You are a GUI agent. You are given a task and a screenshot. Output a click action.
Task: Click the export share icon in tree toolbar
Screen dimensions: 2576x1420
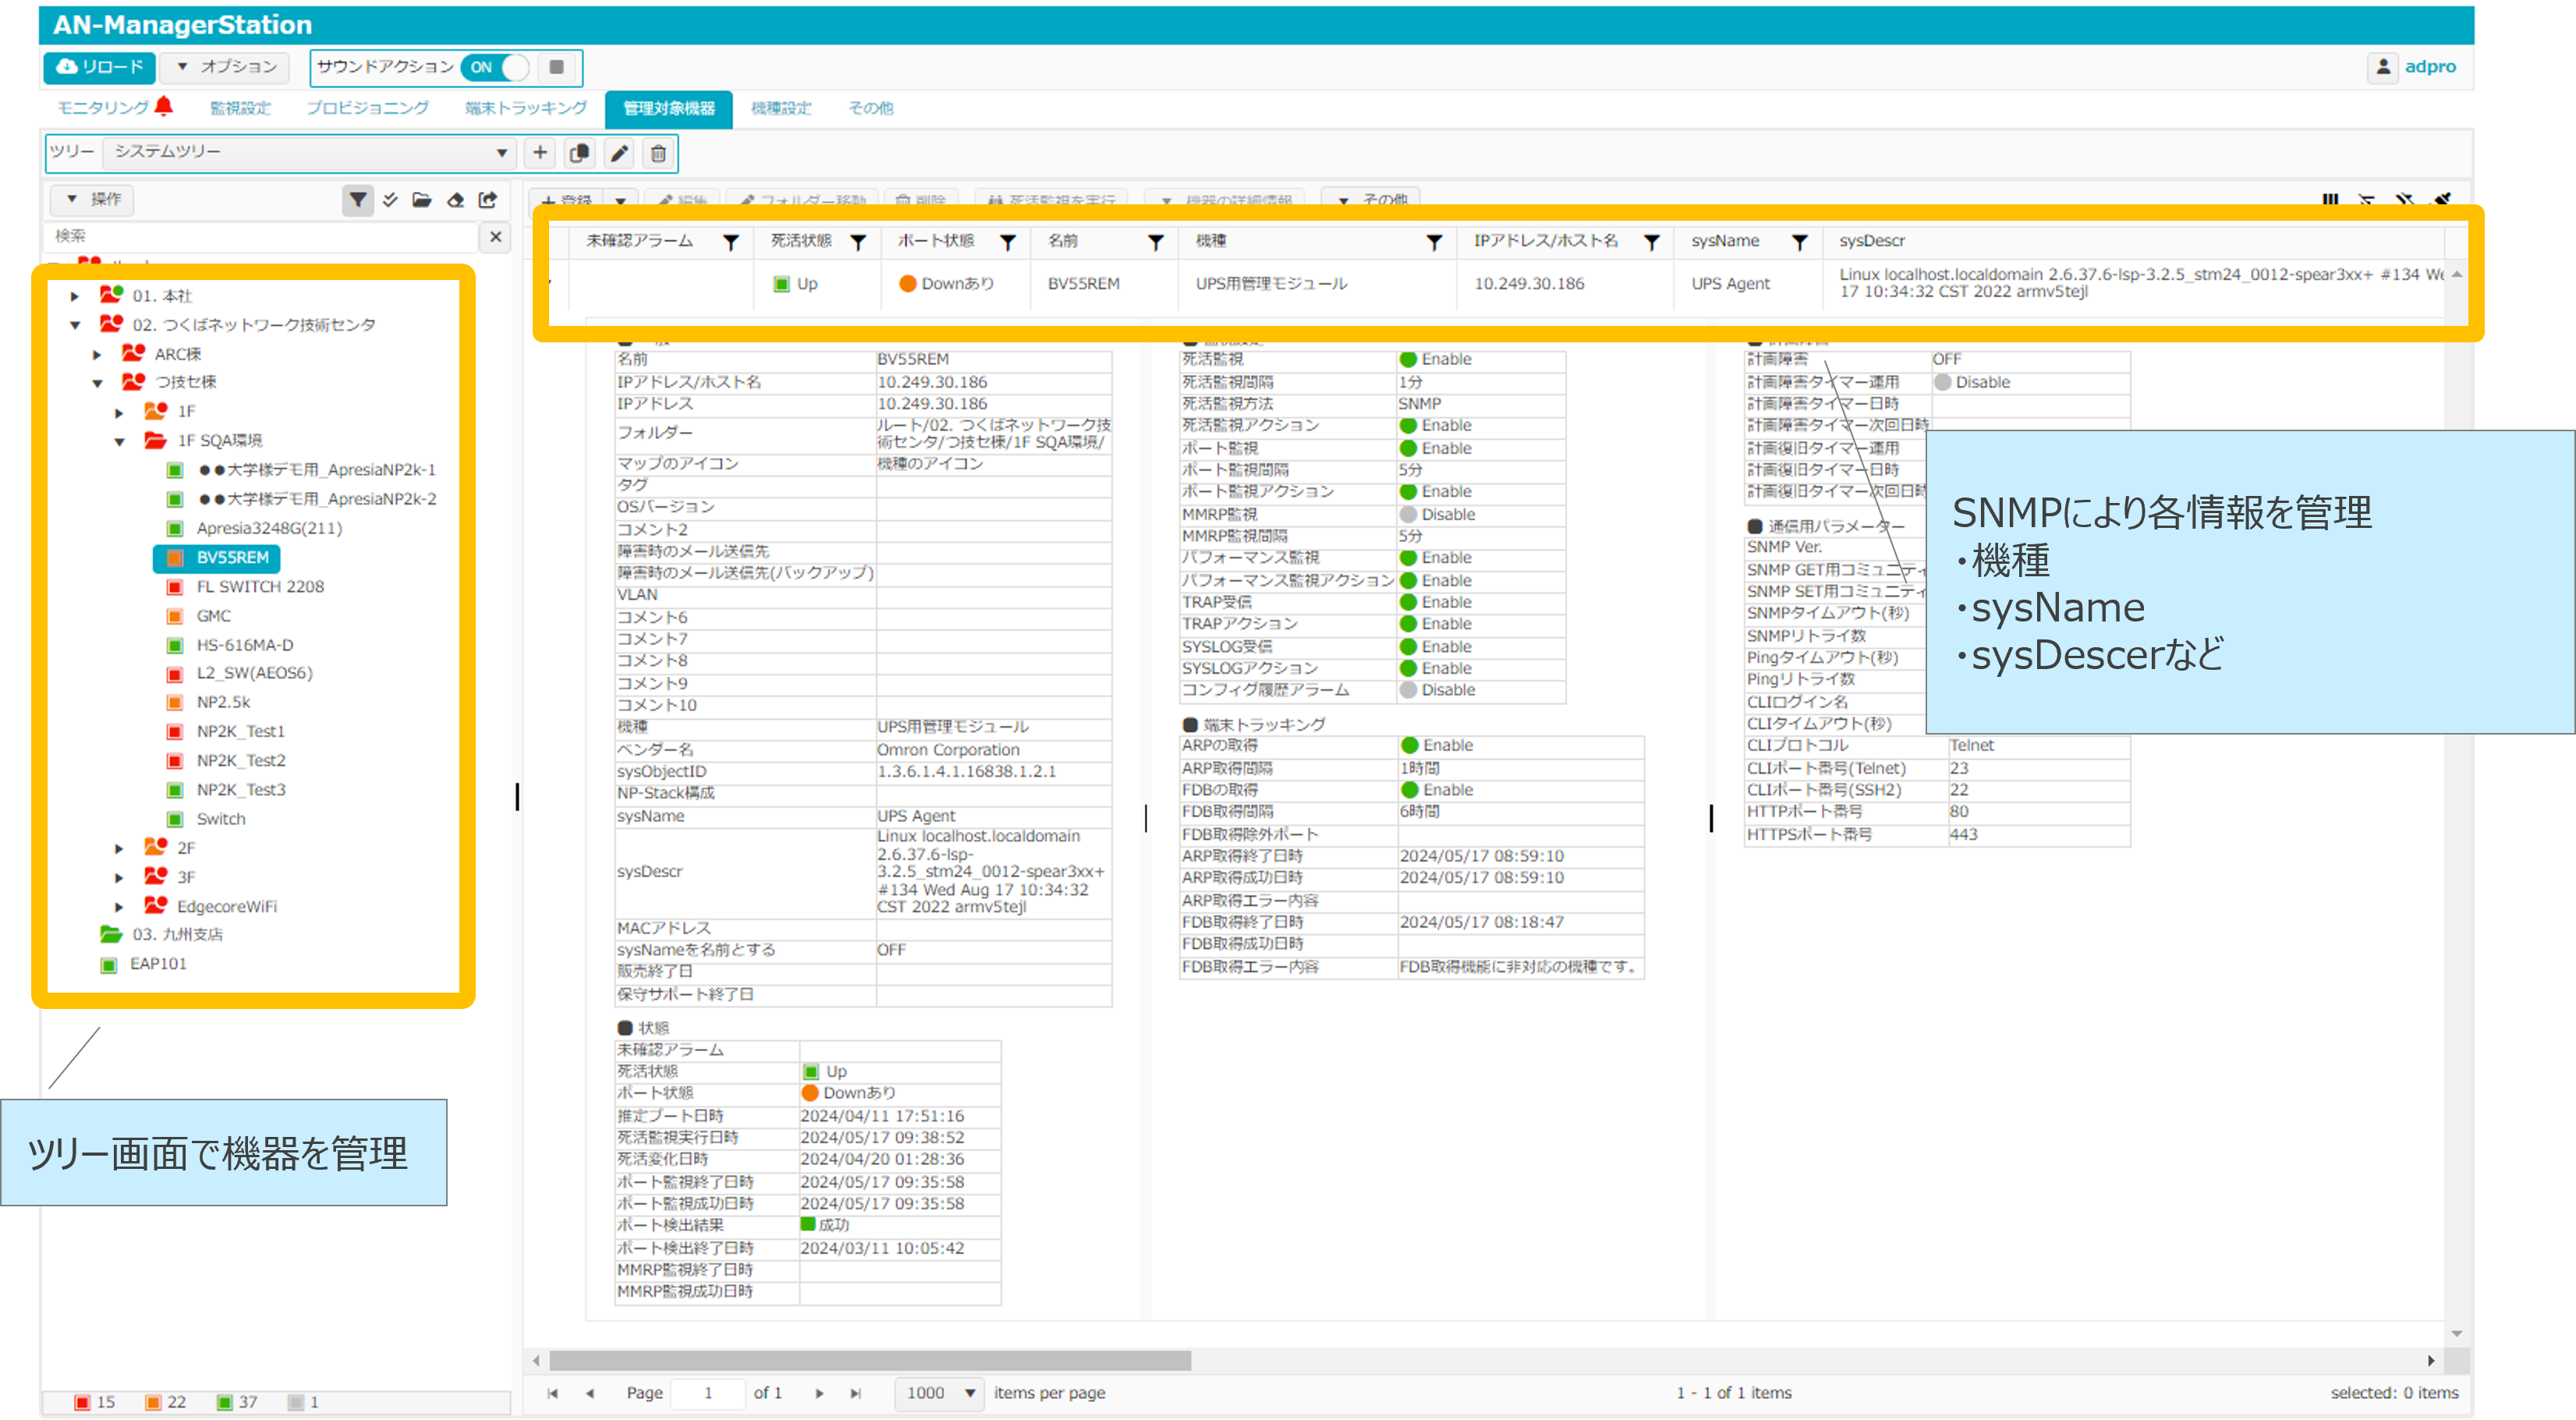(488, 200)
